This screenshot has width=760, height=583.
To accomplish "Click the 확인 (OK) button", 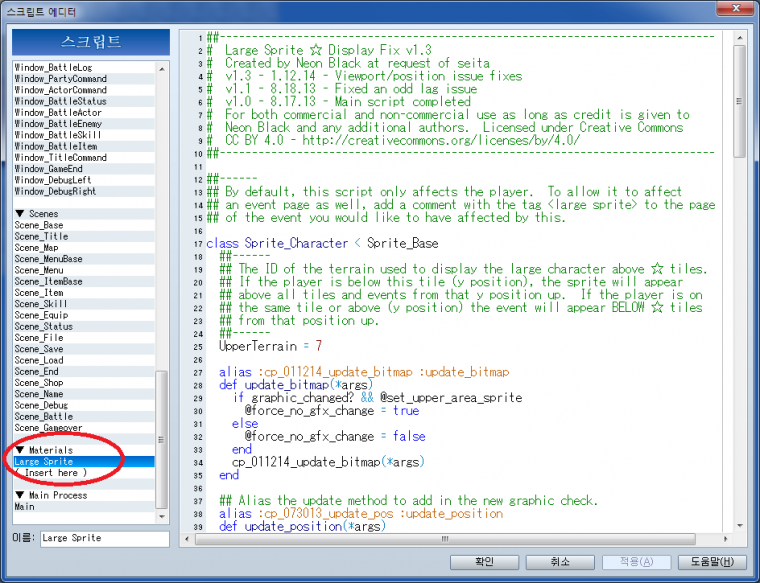I will 484,562.
